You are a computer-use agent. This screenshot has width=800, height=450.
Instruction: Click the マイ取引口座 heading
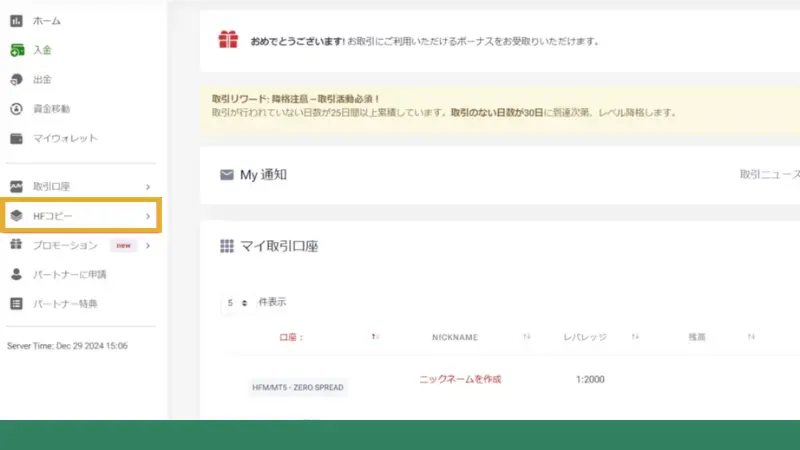click(280, 246)
